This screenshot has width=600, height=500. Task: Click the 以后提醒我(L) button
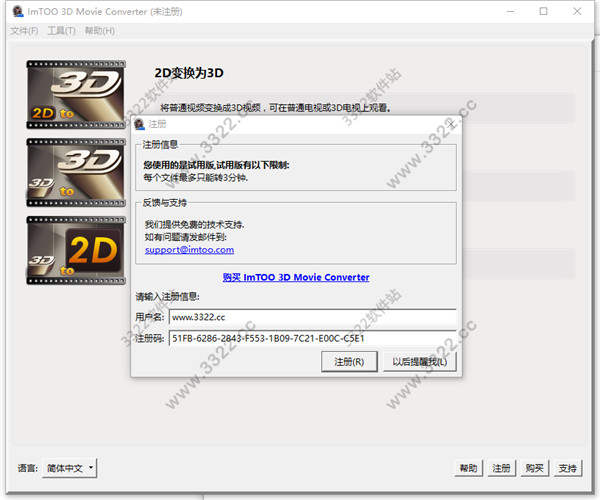click(x=420, y=362)
